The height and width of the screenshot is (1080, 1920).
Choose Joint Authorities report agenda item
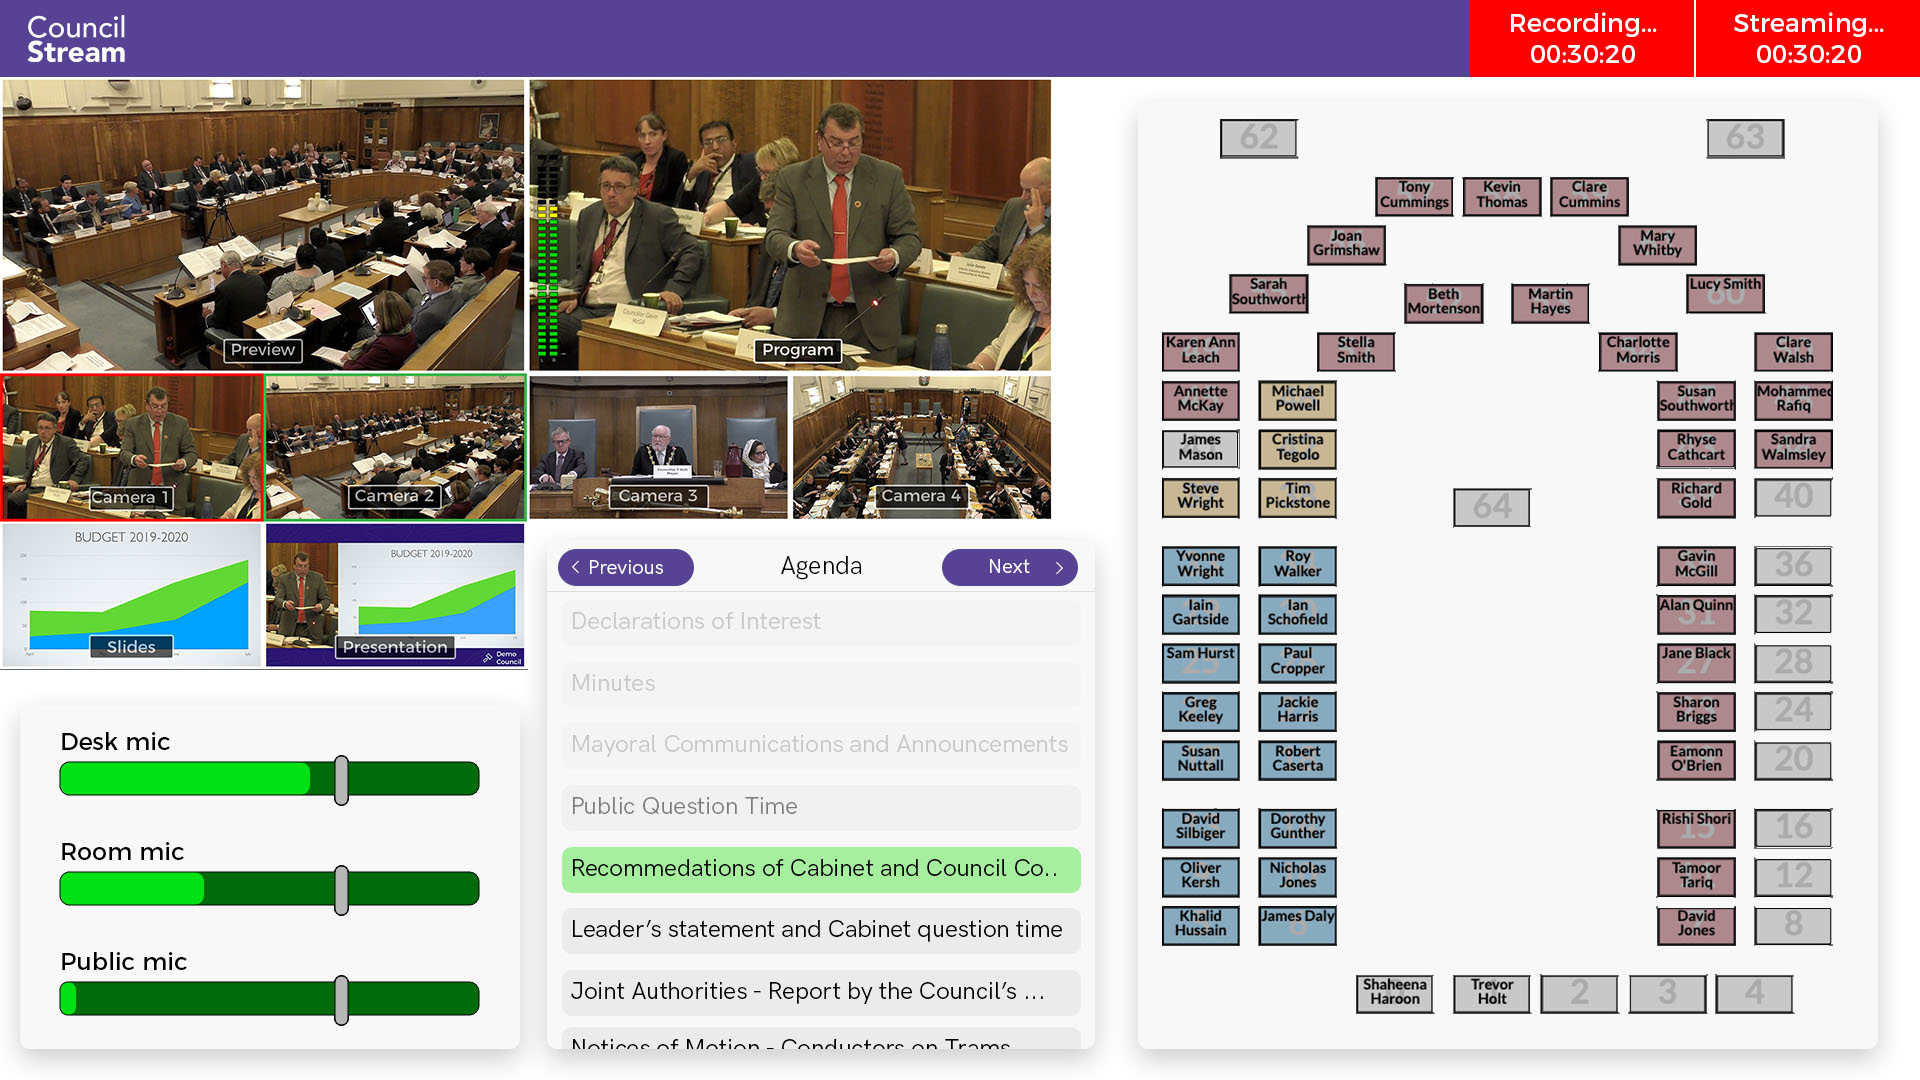pyautogui.click(x=820, y=992)
